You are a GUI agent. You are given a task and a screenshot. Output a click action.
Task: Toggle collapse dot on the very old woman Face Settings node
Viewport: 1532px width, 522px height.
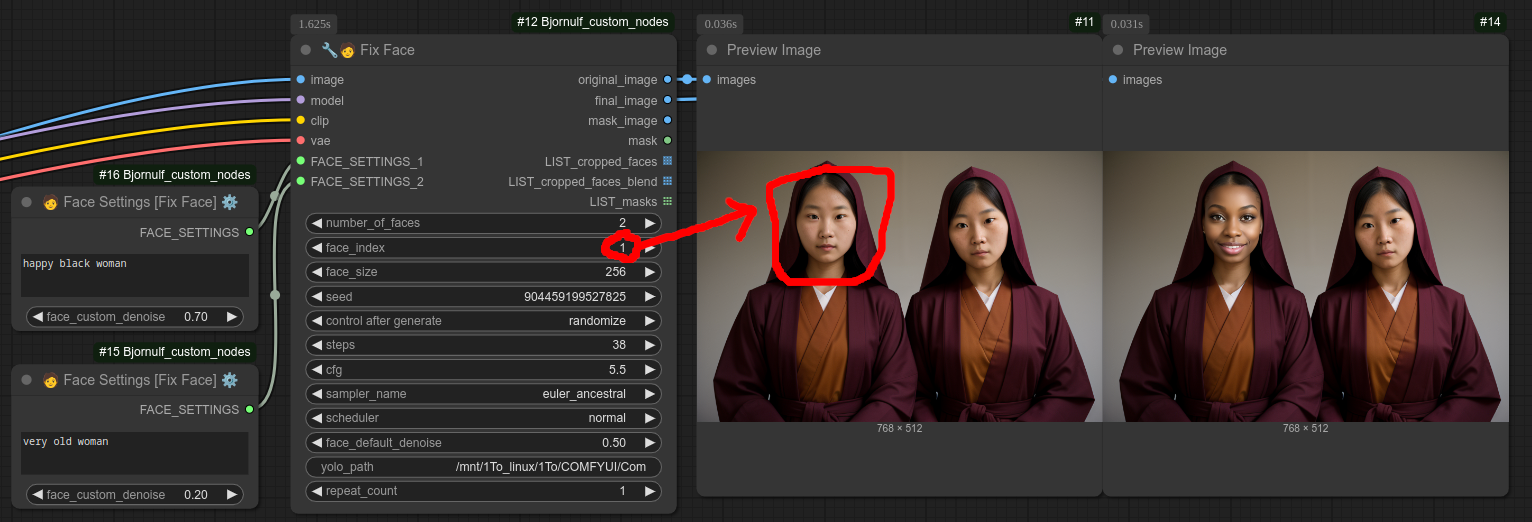click(27, 380)
